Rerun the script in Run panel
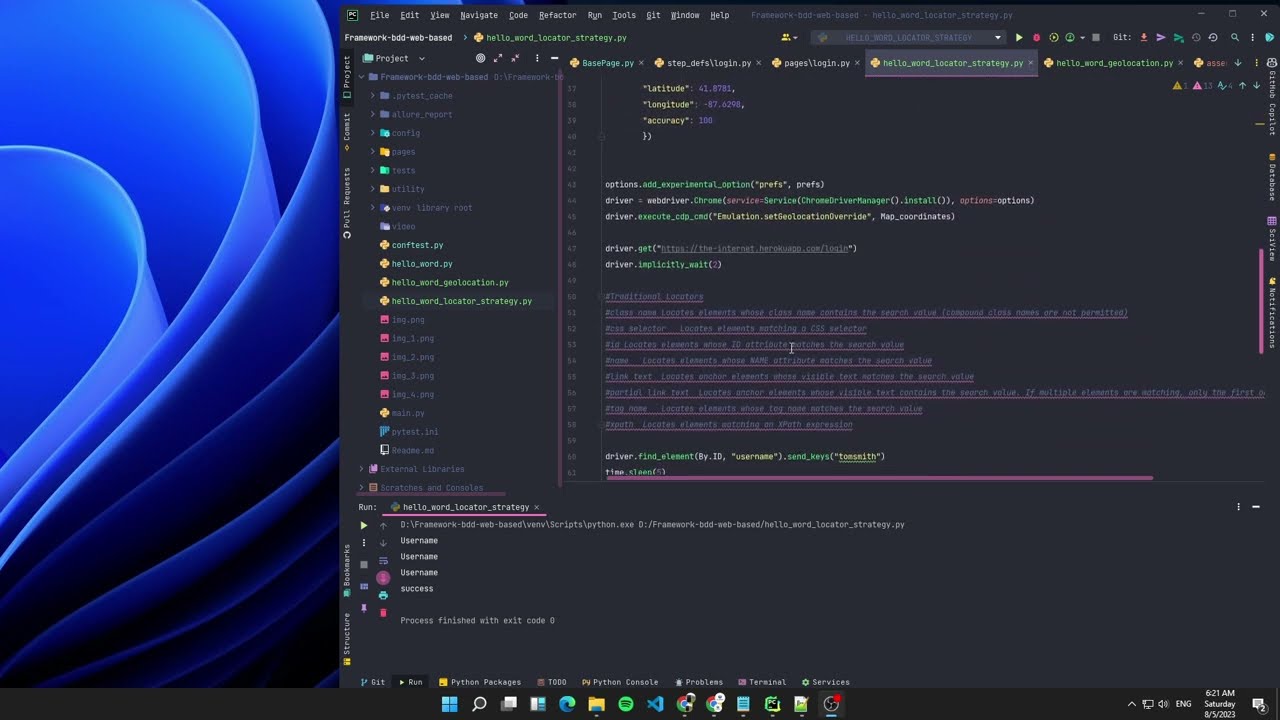The width and height of the screenshot is (1280, 720). tap(364, 525)
